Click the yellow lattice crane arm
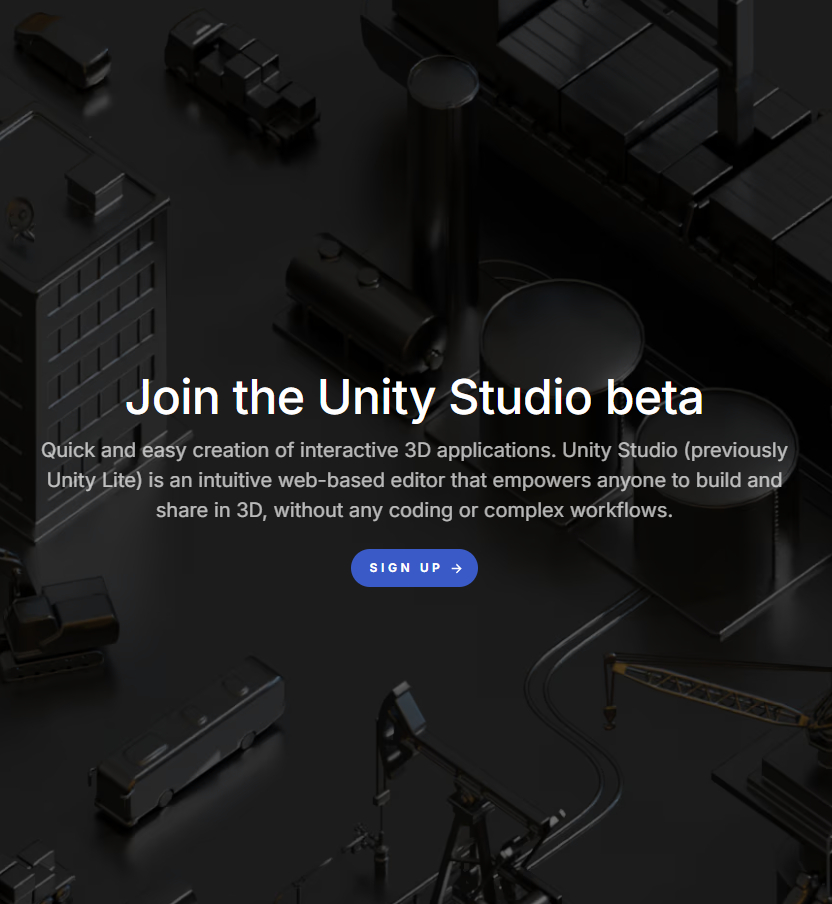Viewport: 832px width, 904px height. point(709,689)
